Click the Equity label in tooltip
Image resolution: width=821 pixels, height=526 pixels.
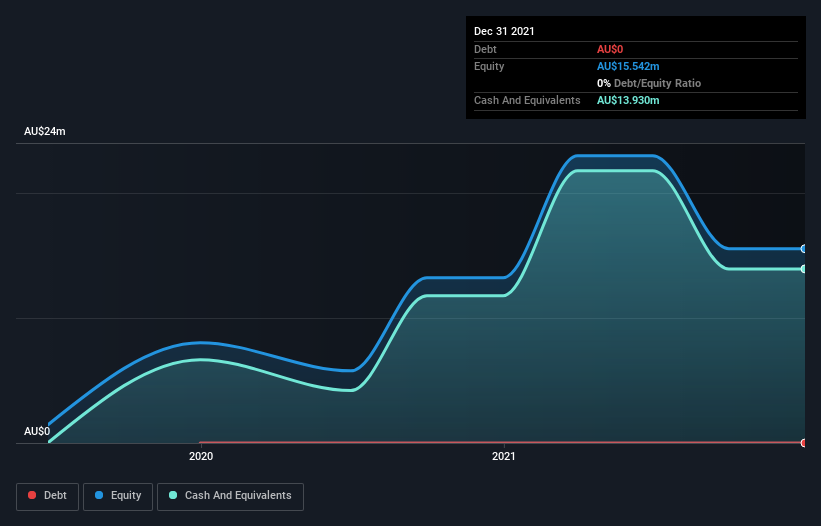489,66
